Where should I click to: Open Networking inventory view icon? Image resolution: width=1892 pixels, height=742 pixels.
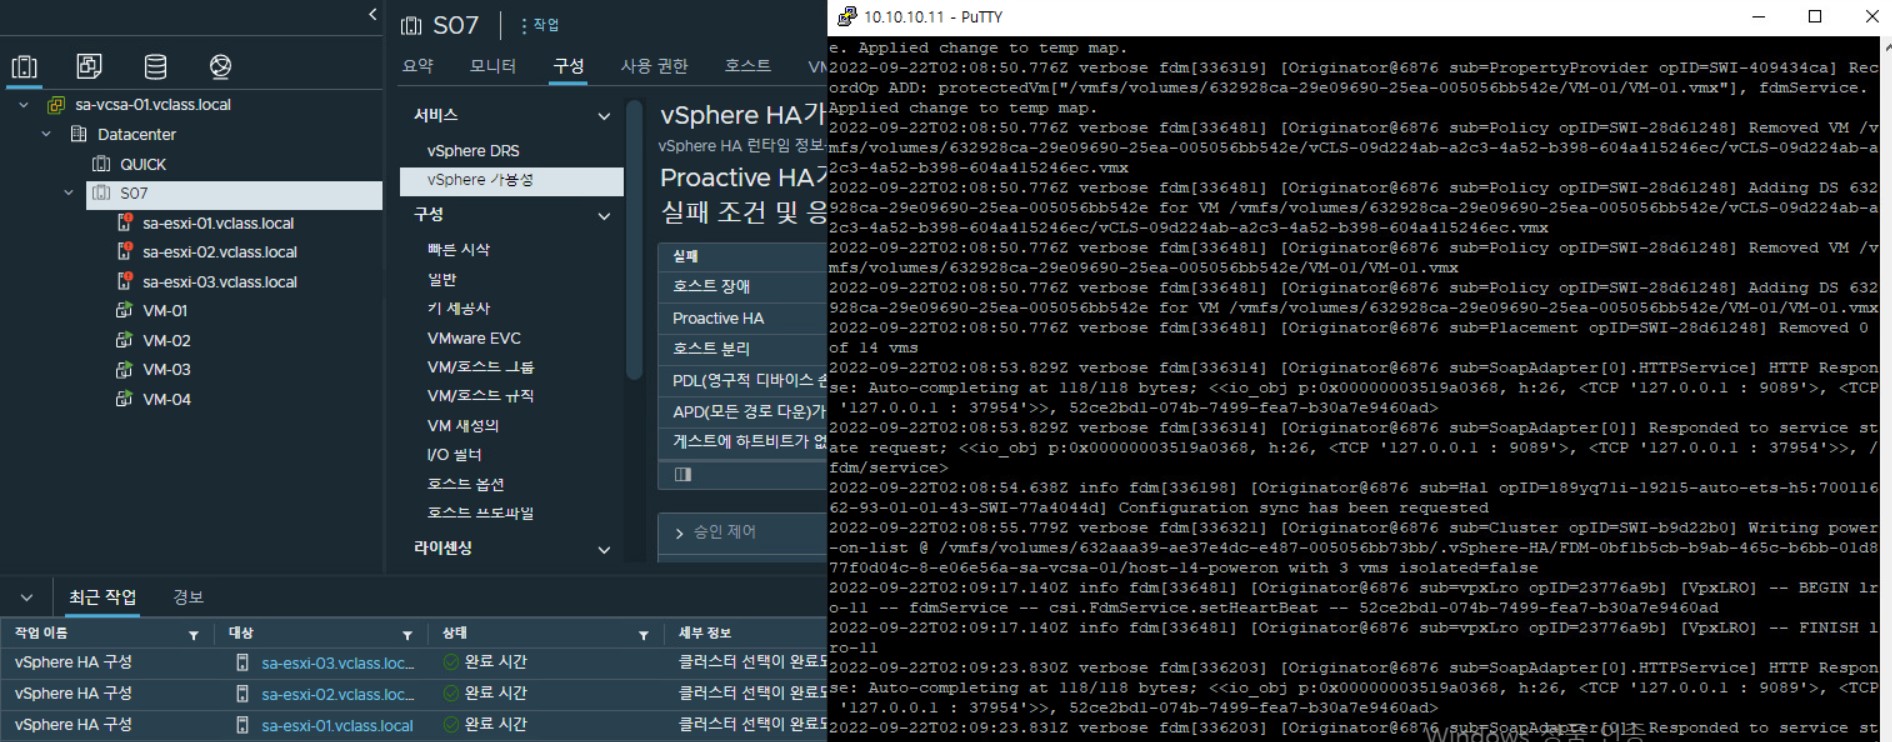[220, 67]
